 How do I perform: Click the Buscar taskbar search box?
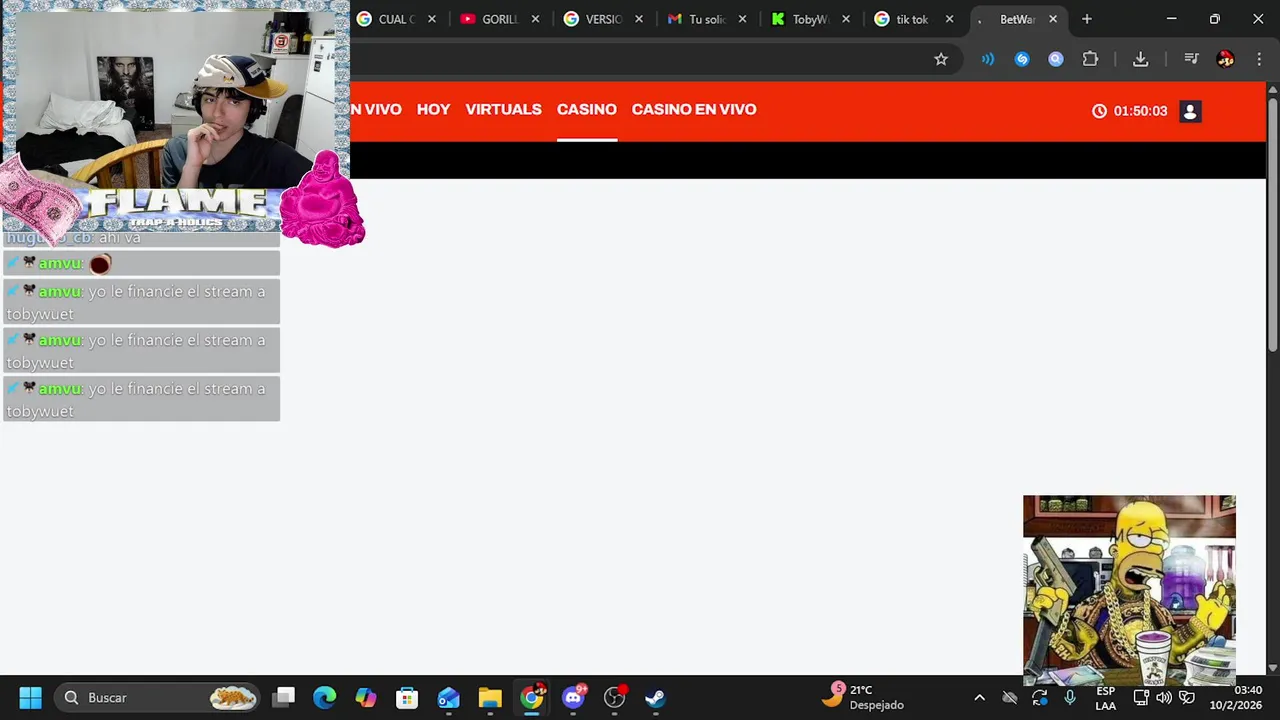158,698
